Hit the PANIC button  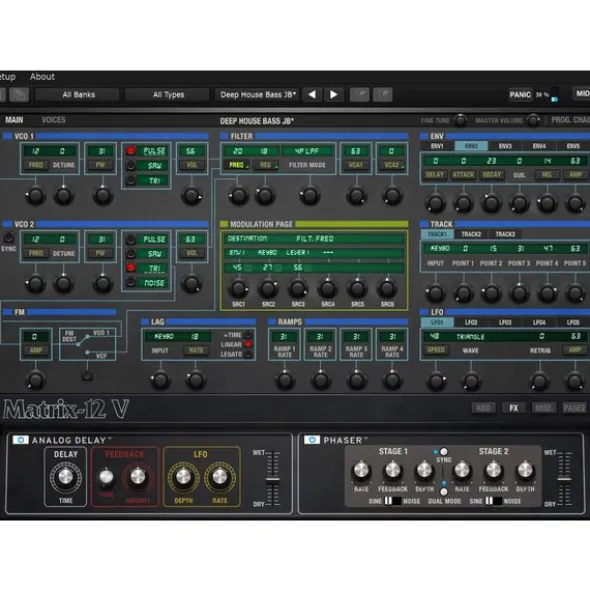point(520,95)
